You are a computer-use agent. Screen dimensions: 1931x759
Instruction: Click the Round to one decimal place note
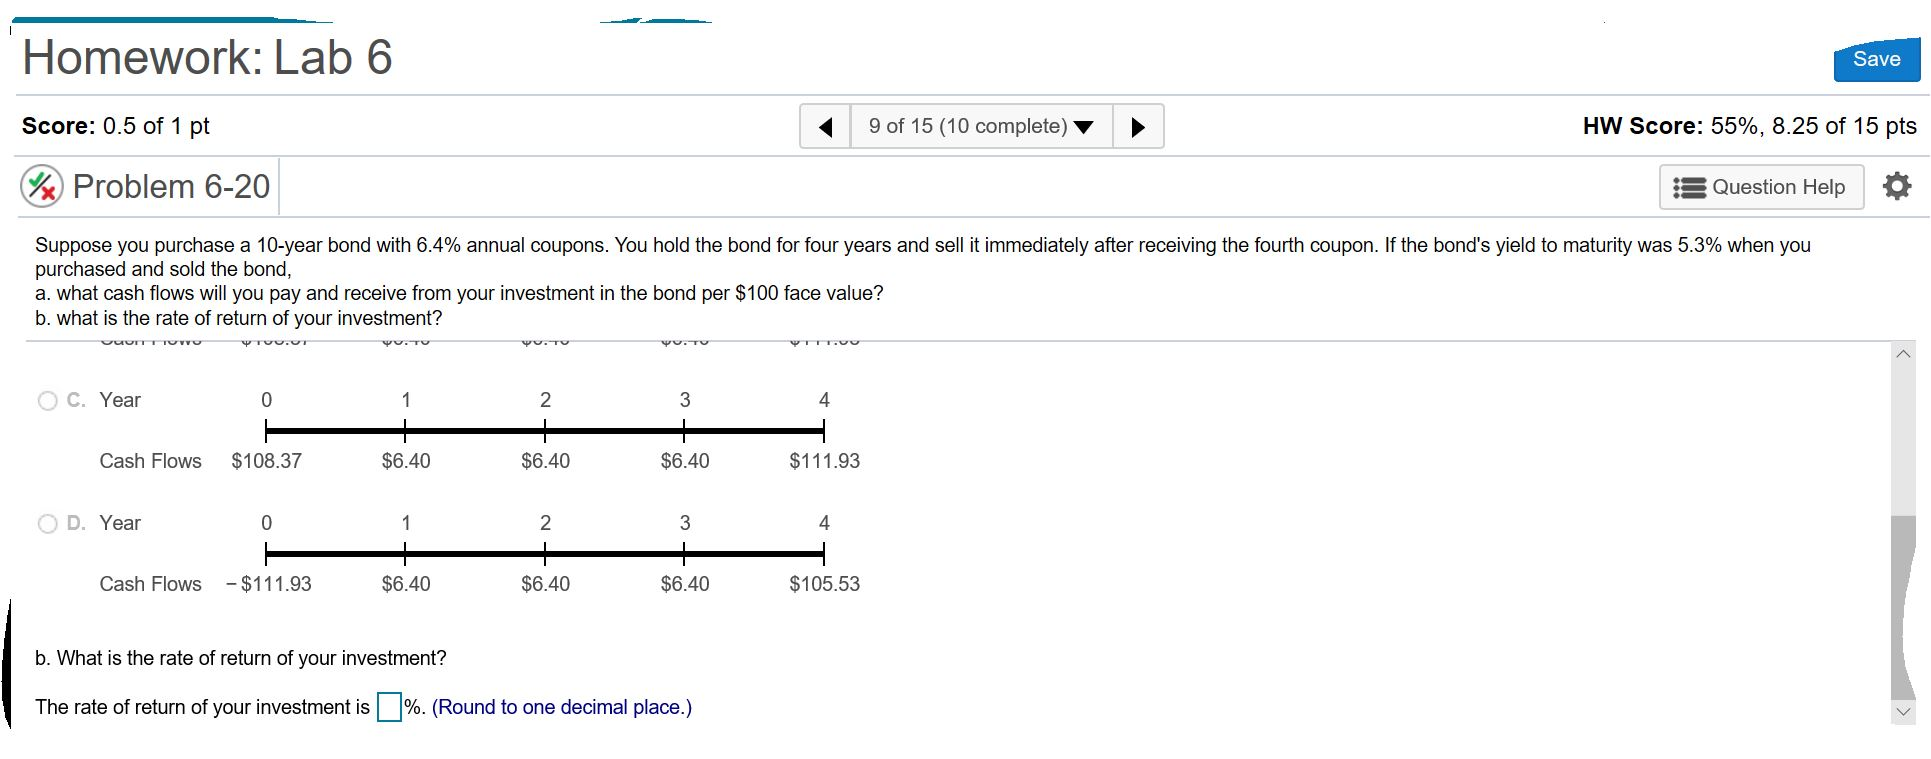coord(562,707)
